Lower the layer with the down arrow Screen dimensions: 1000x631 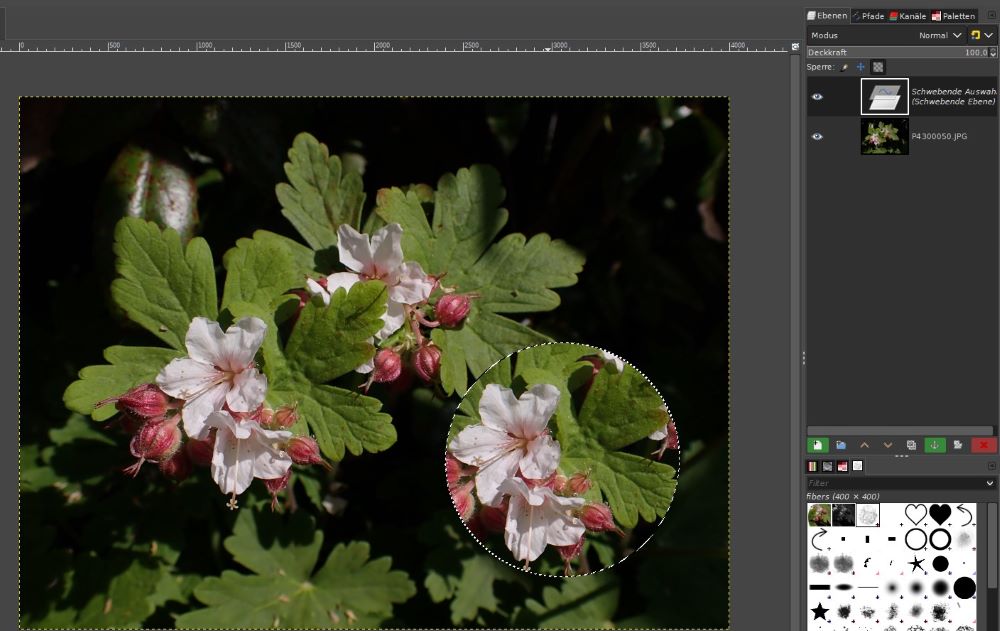pos(887,445)
